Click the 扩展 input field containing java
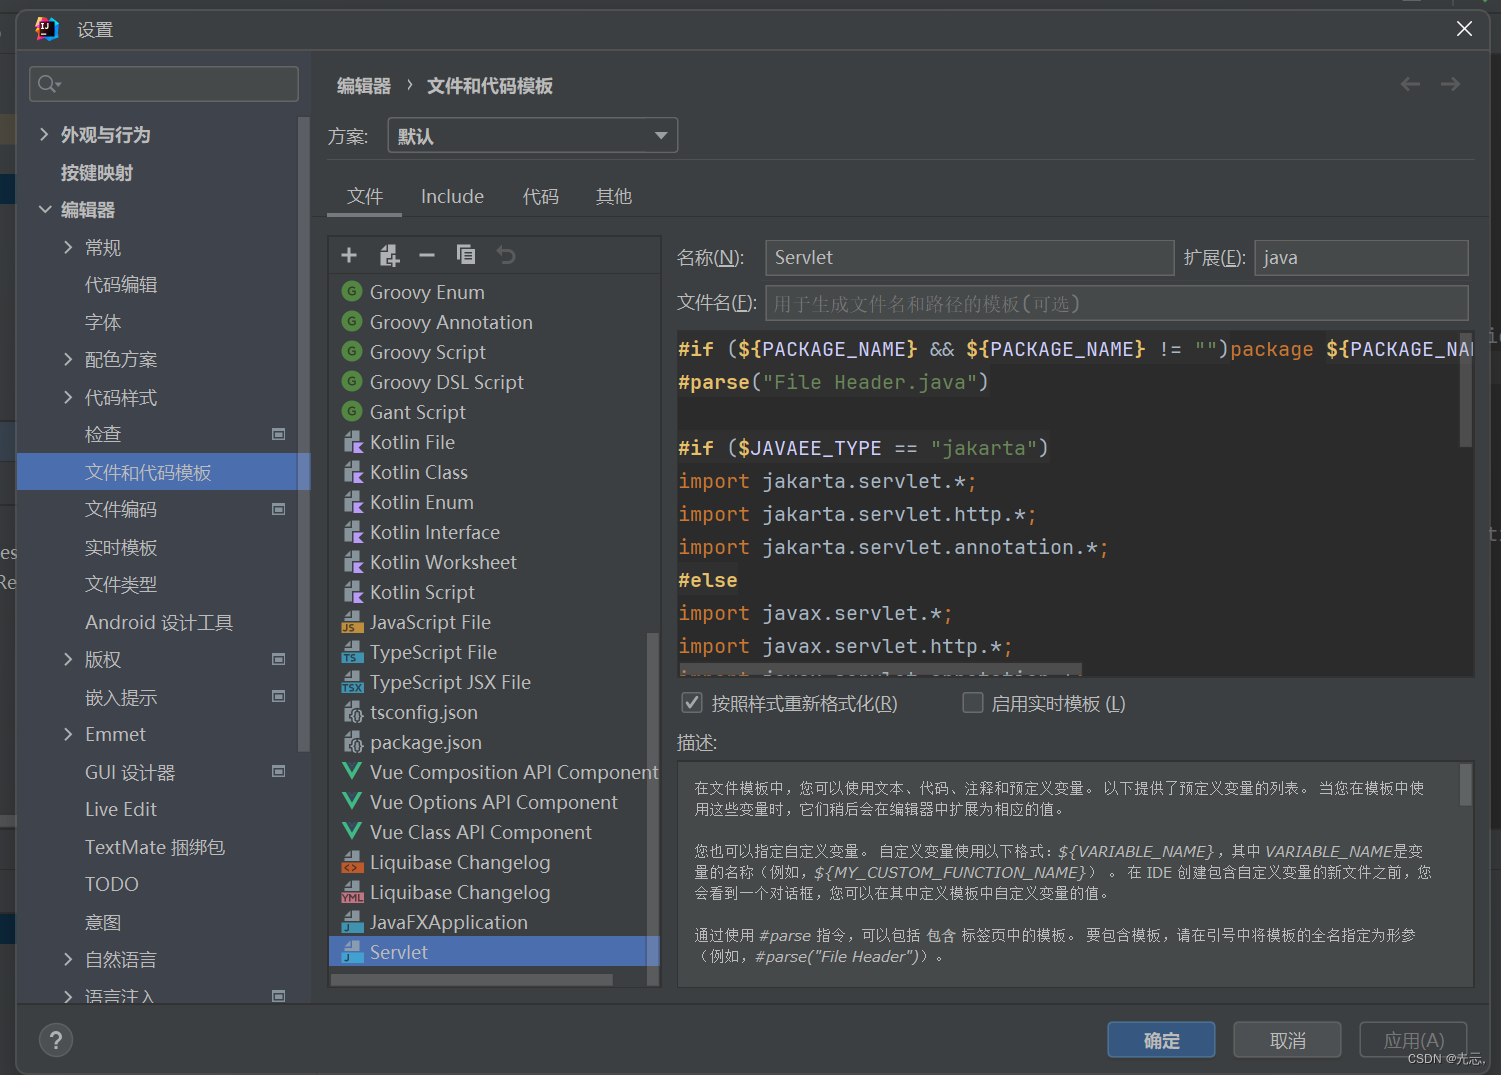 tap(1361, 257)
